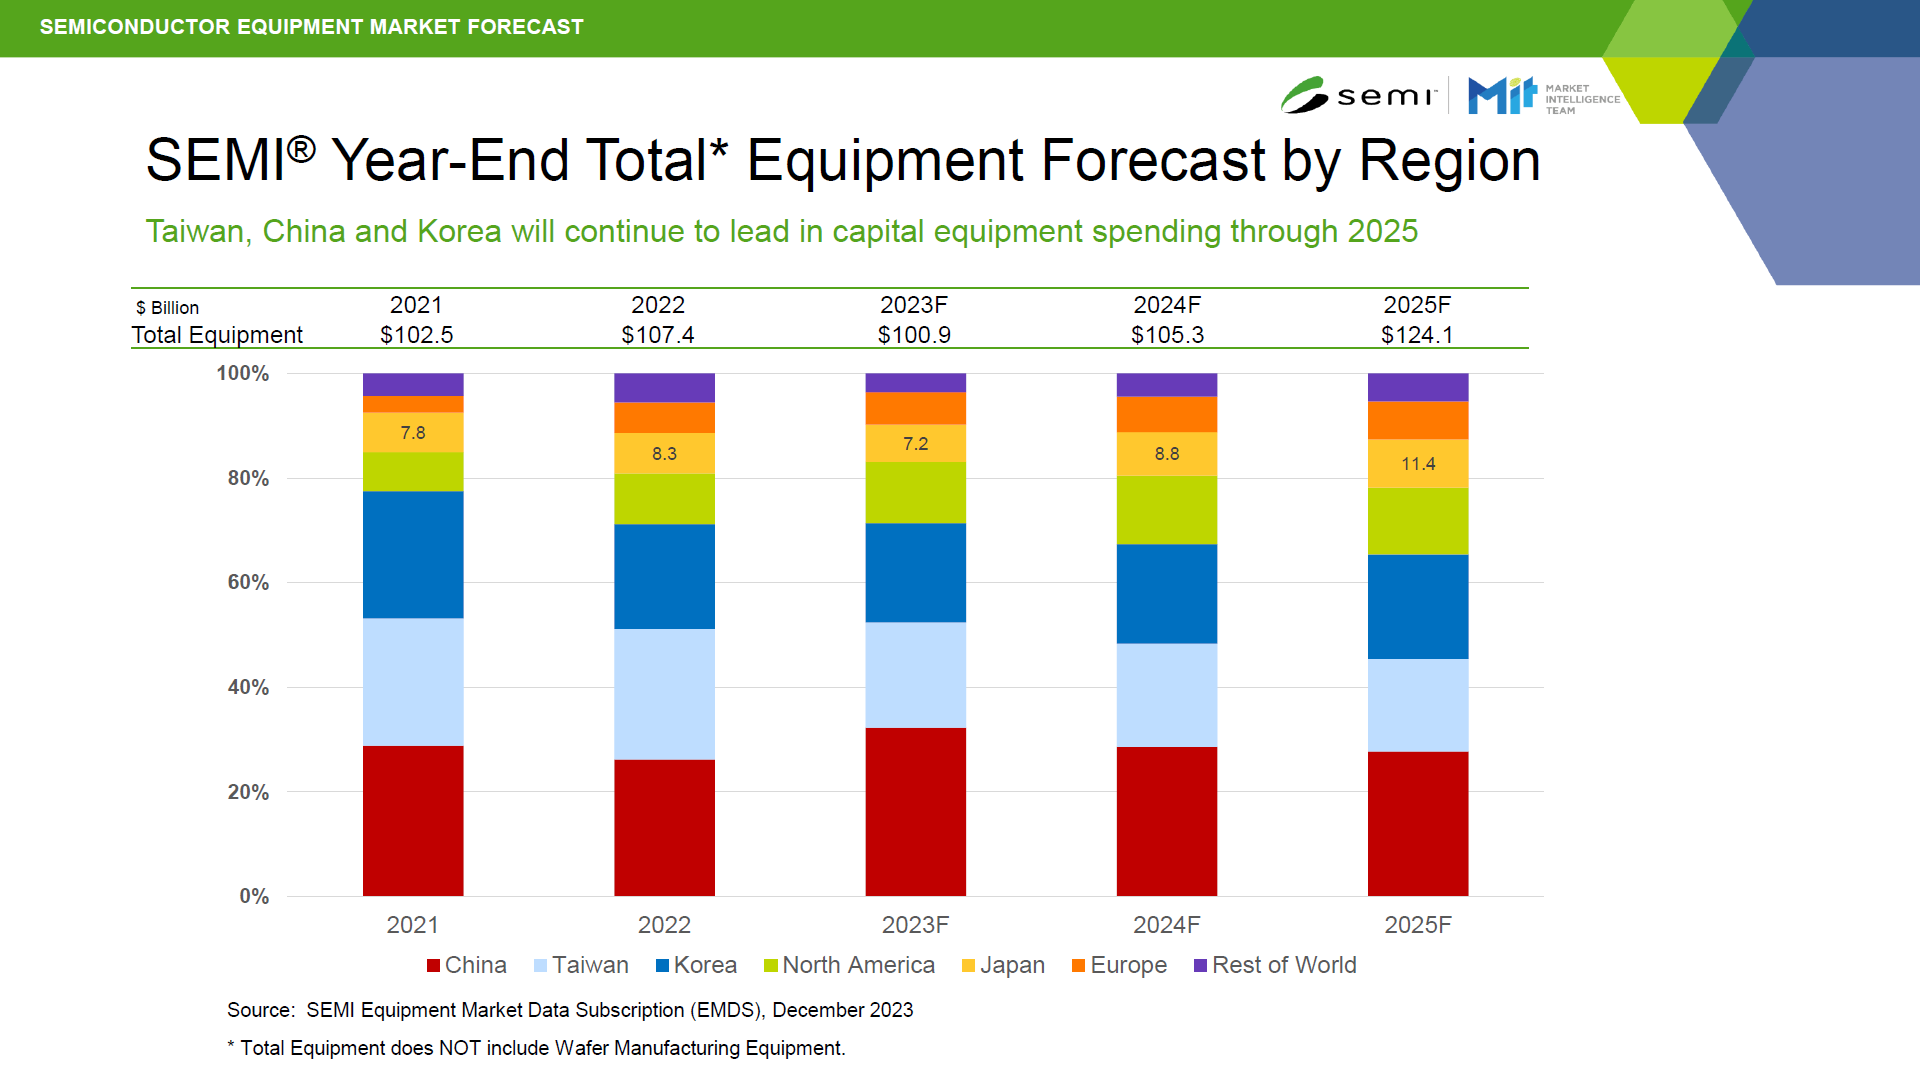Viewport: 1920px width, 1080px height.
Task: Click the North America green segment in 2024F bar
Action: point(1167,510)
